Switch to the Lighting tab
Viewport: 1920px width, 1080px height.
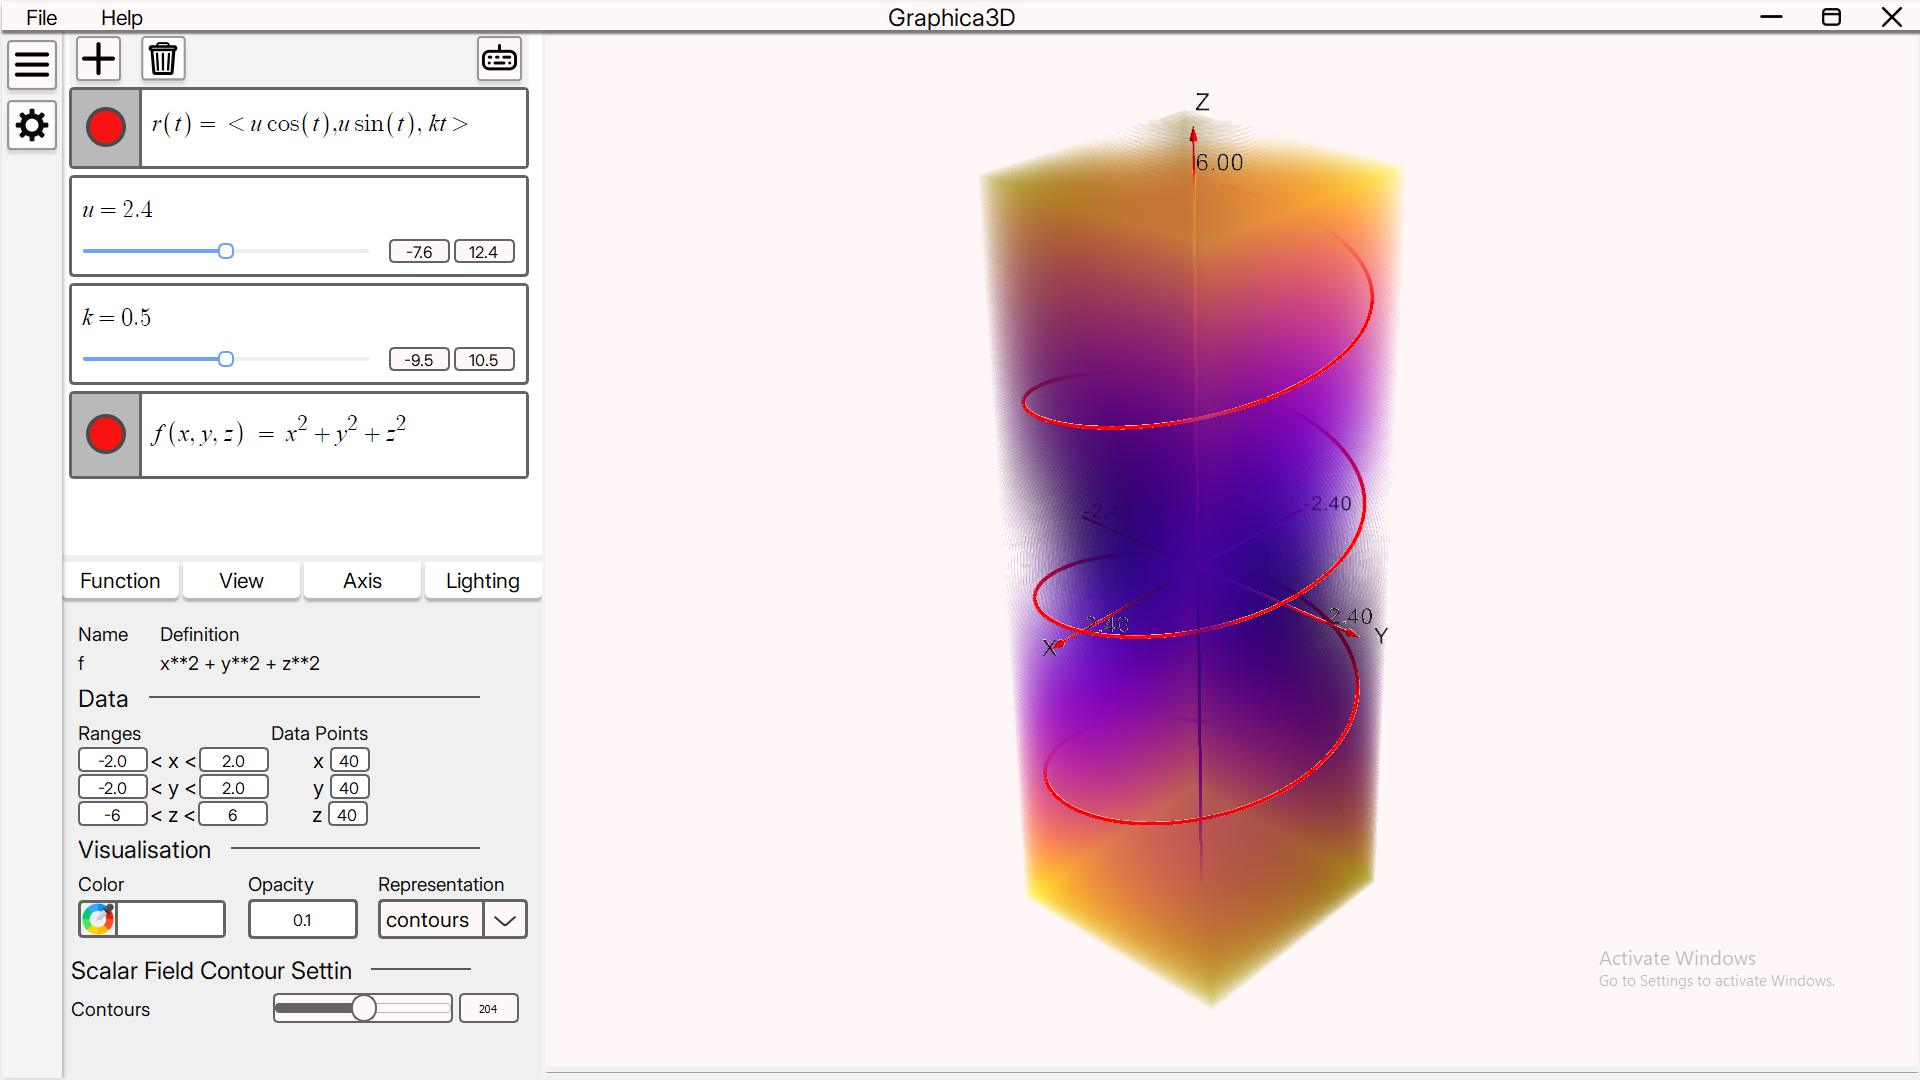coord(483,581)
